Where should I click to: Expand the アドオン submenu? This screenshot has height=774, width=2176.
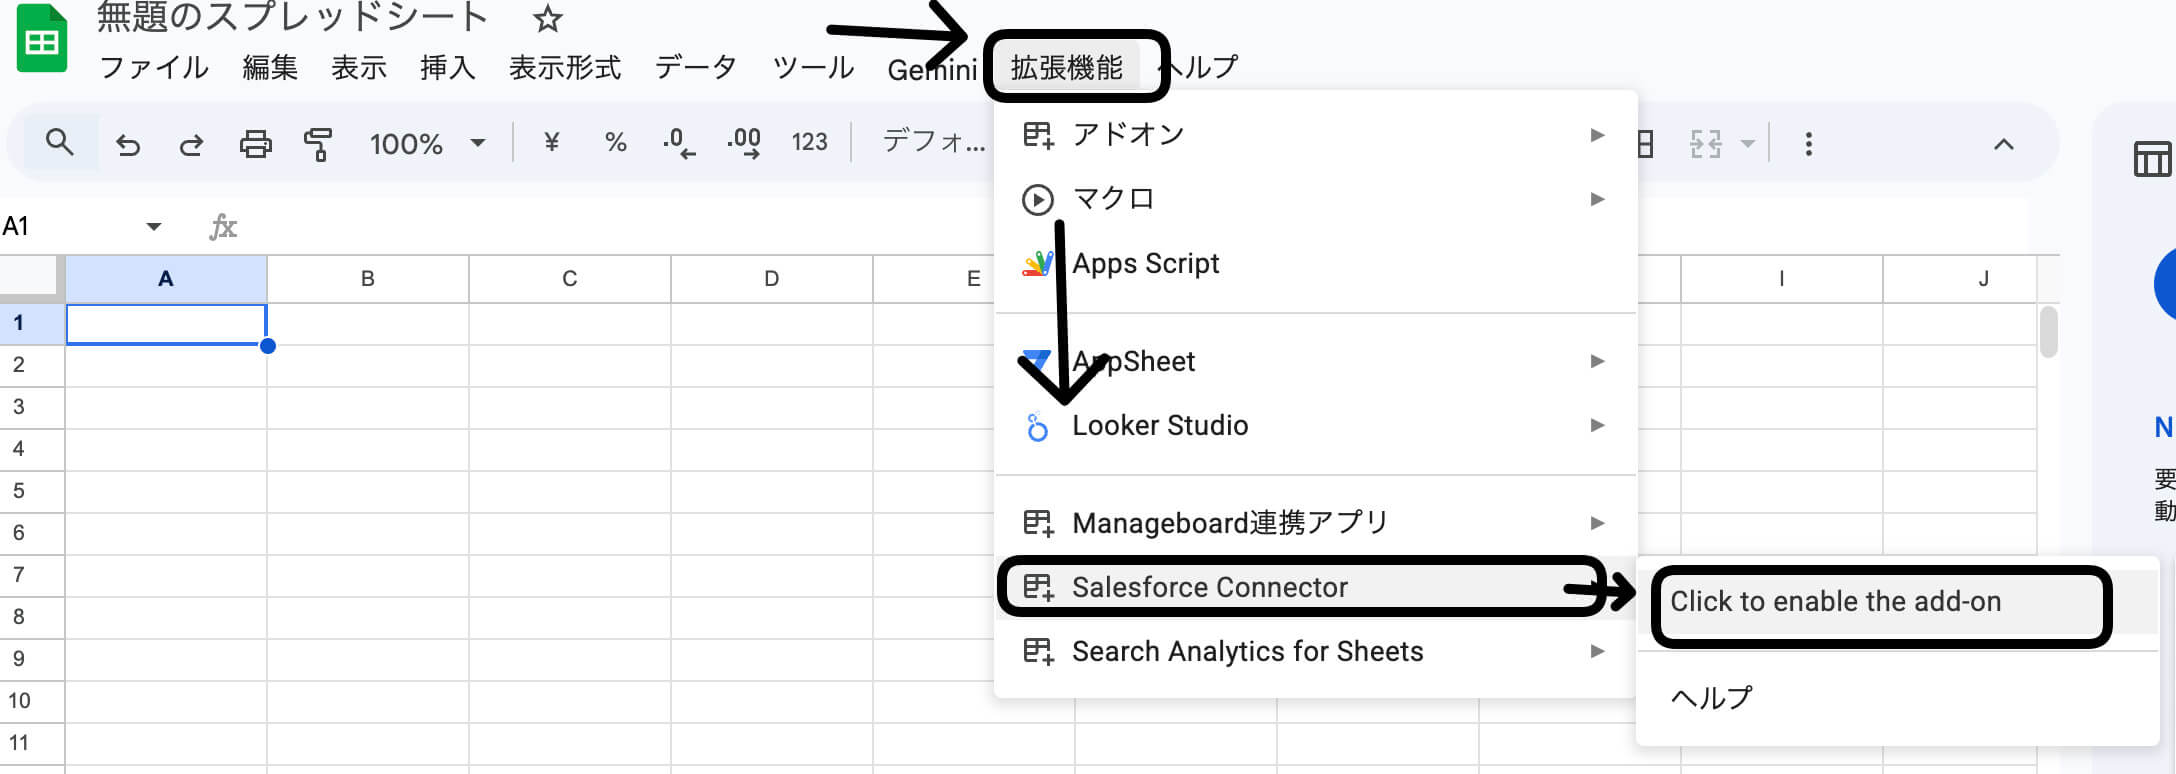[1315, 134]
